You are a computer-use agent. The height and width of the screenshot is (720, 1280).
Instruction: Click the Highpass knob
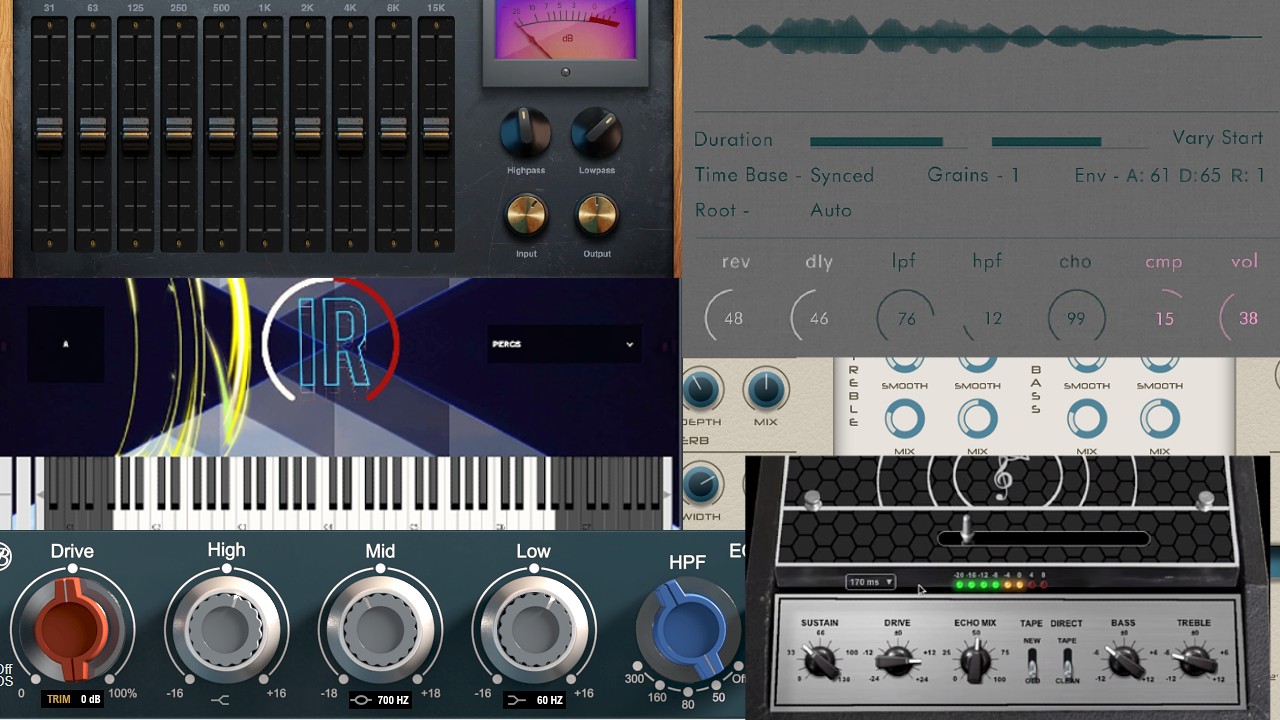[526, 132]
